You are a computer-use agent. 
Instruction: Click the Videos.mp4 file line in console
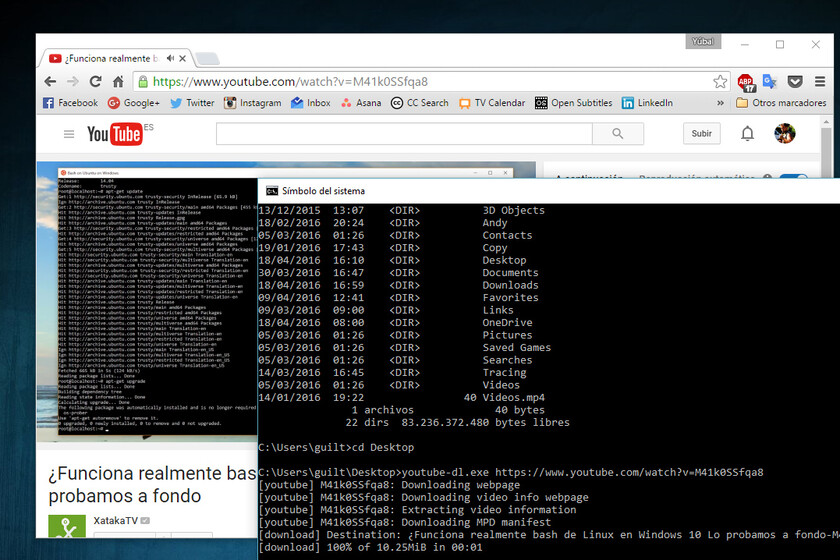pos(402,397)
